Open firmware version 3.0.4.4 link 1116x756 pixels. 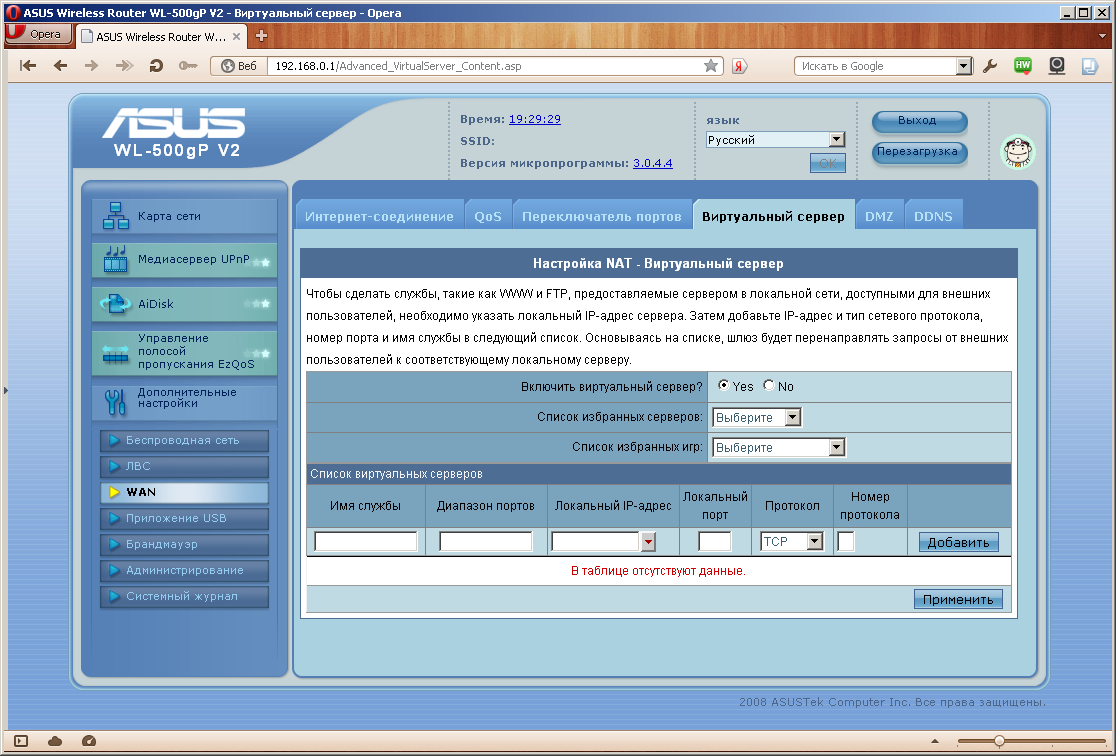click(653, 163)
